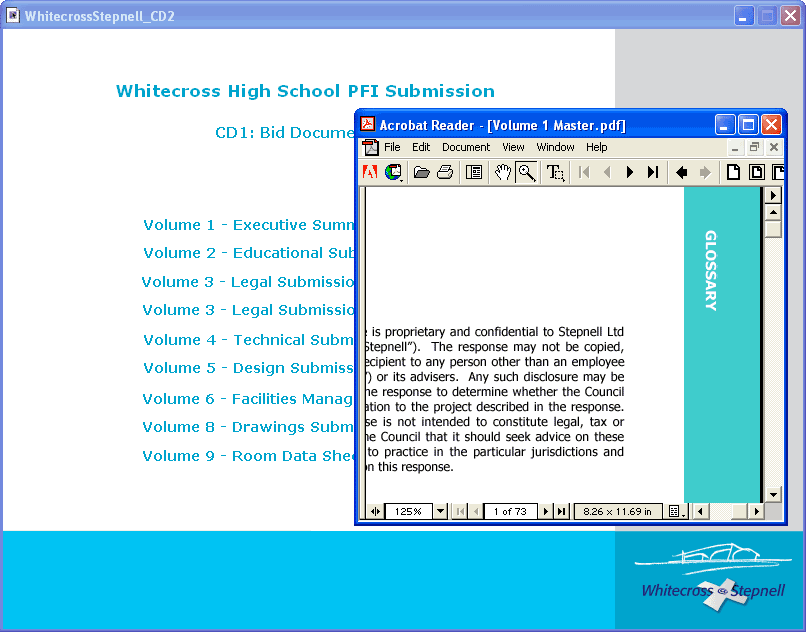
Task: Click vertical scrollbar down arrow
Action: tap(773, 495)
